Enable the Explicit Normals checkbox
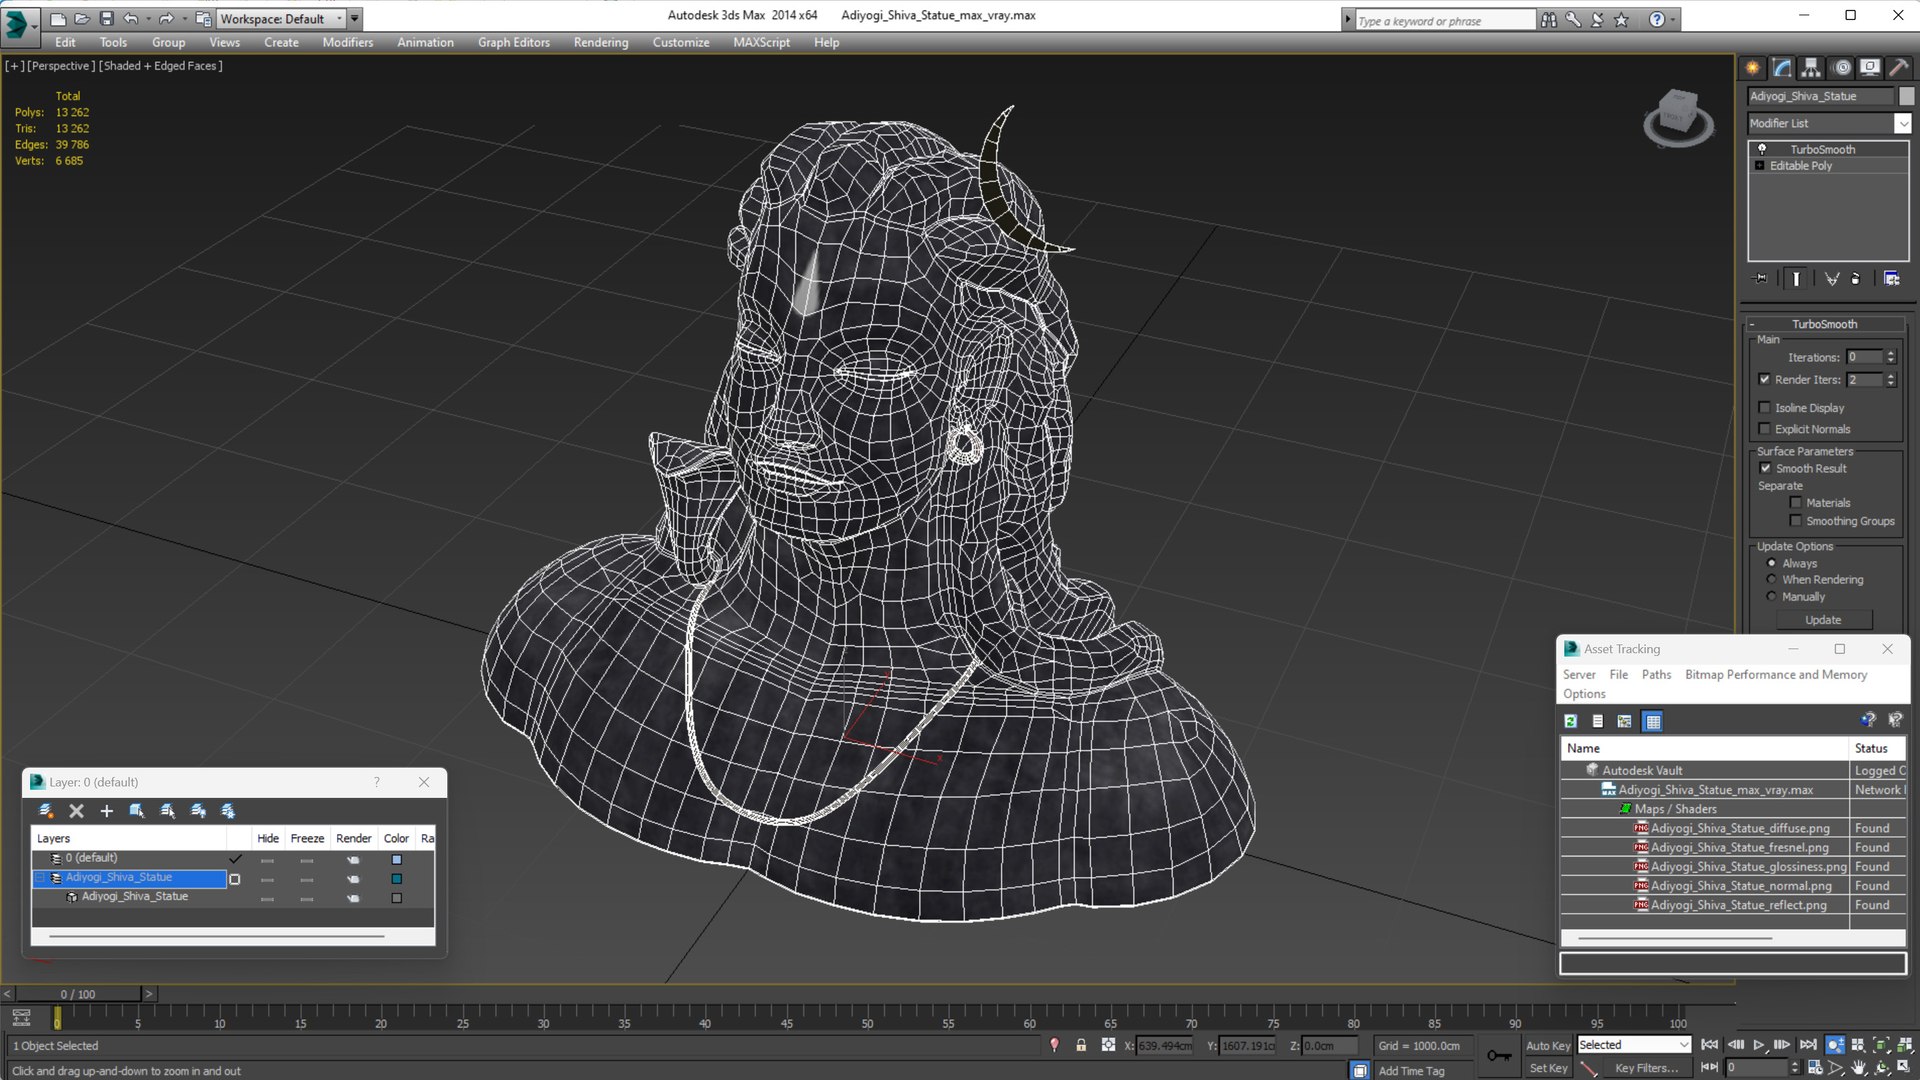The image size is (1920, 1080). (1765, 429)
